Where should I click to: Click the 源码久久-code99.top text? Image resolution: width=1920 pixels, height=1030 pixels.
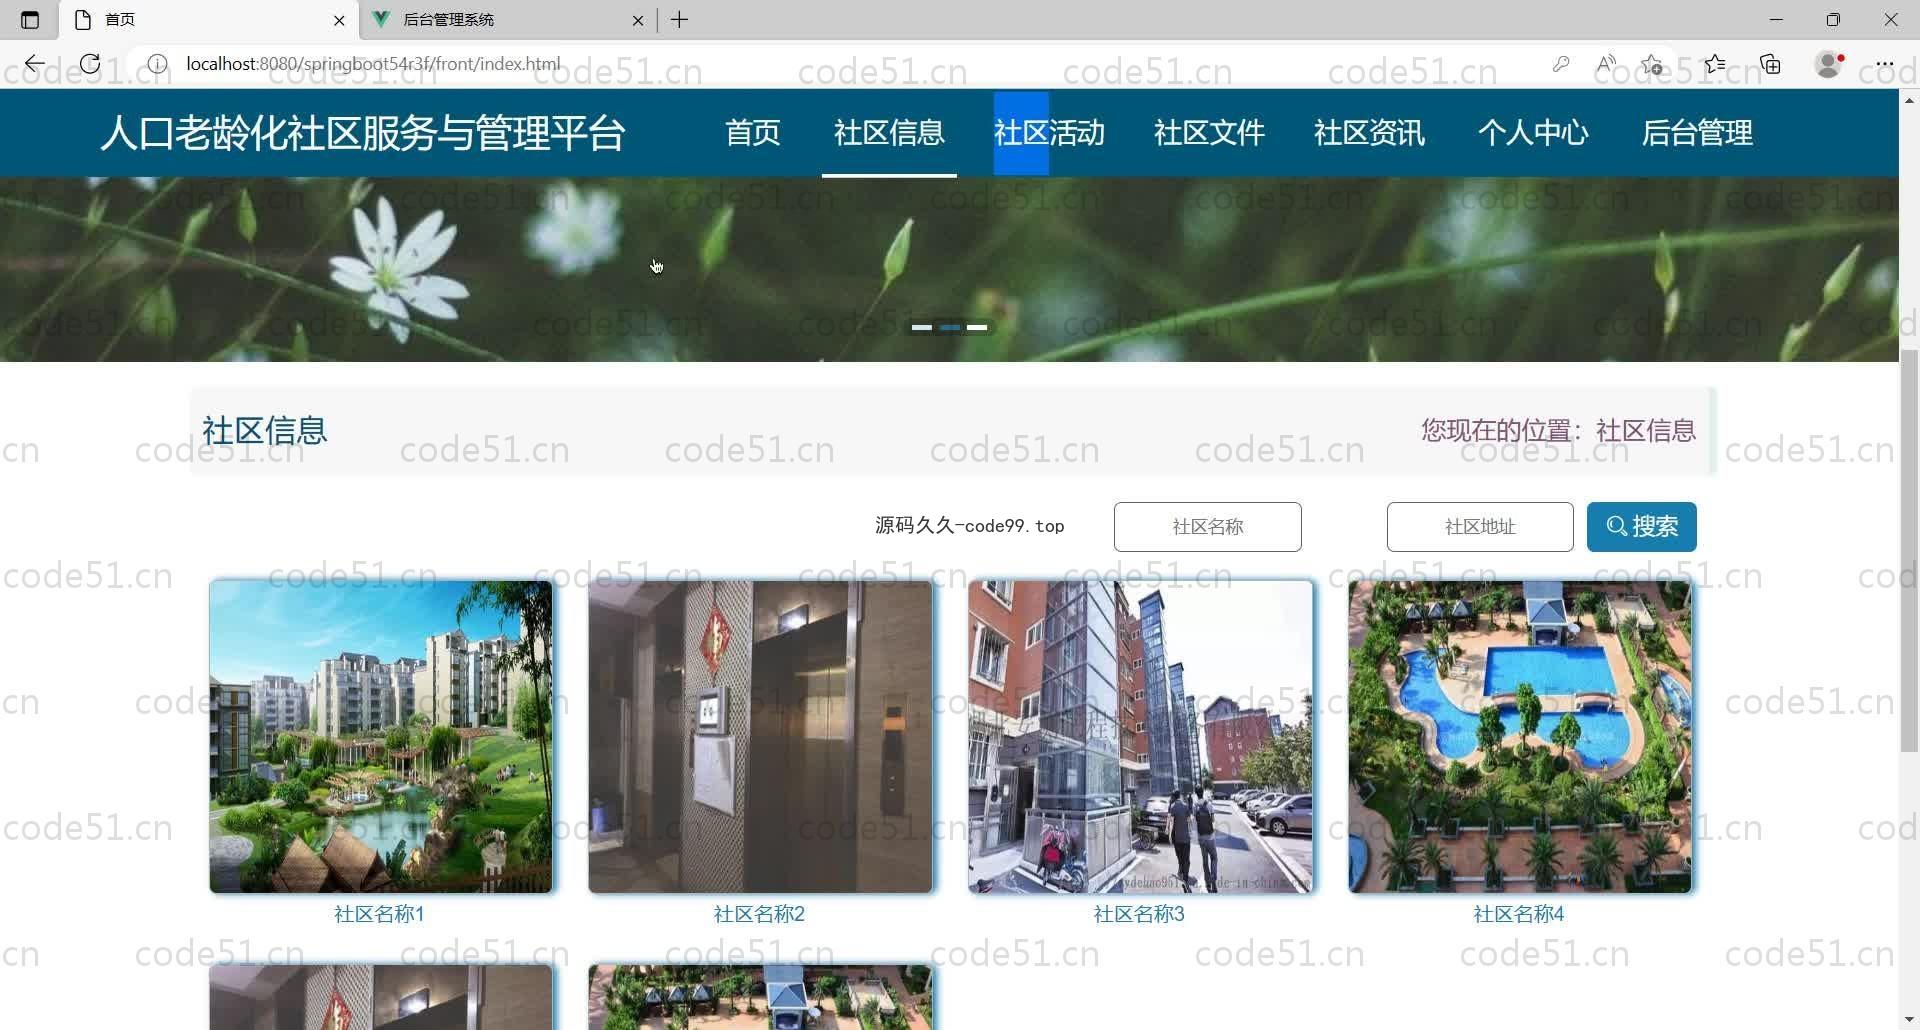pyautogui.click(x=970, y=526)
